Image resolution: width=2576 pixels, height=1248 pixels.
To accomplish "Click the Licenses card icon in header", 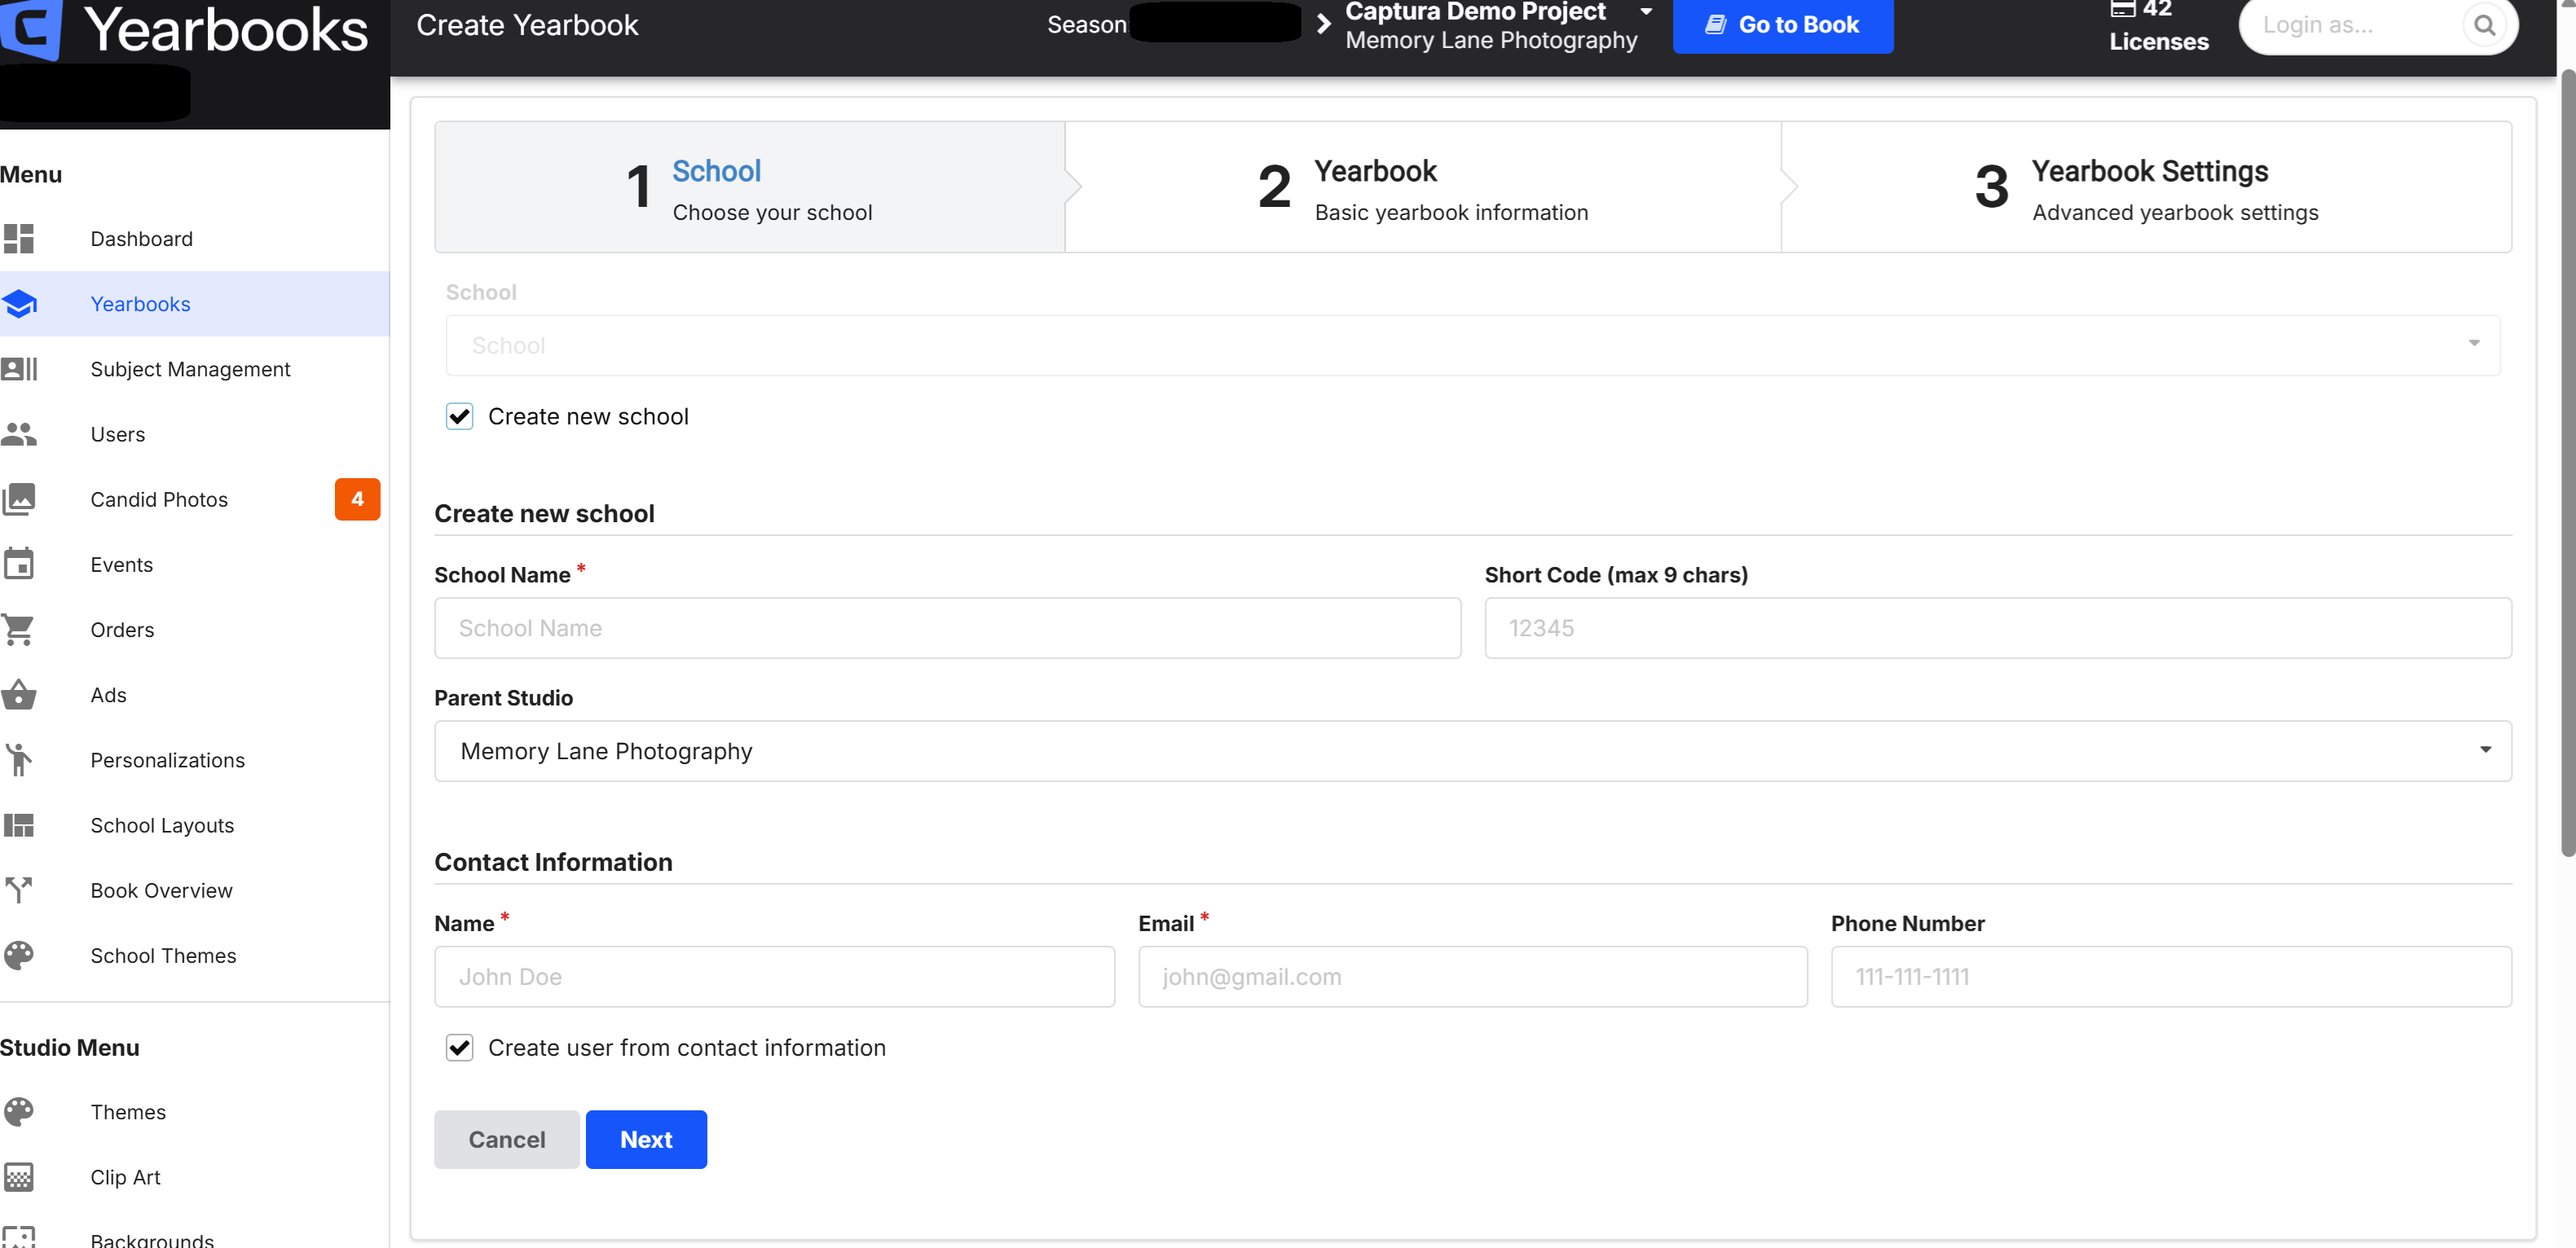I will (2123, 9).
